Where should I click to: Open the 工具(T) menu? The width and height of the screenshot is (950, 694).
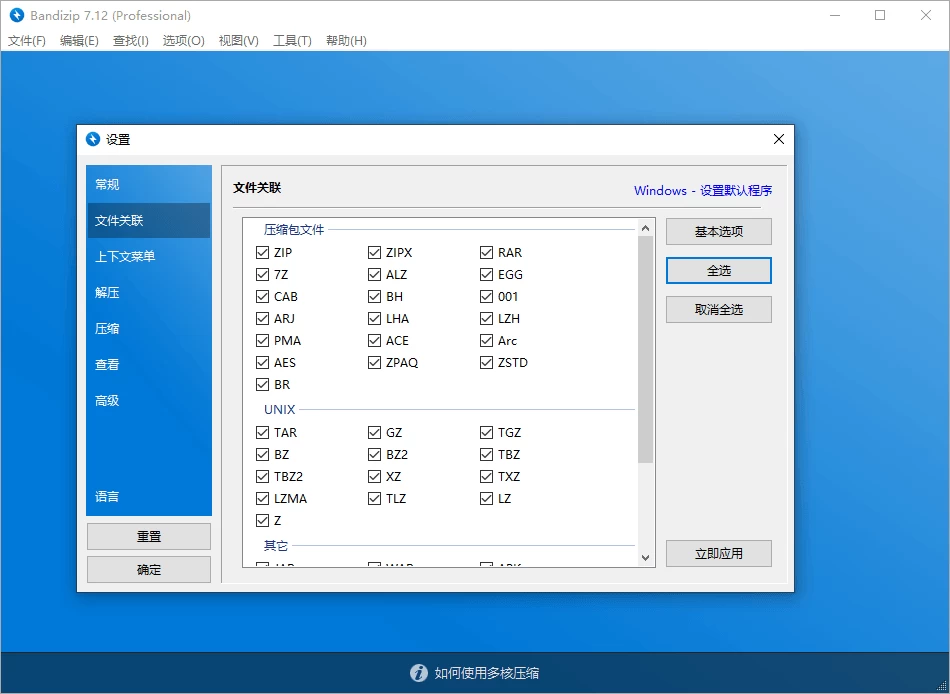[x=292, y=40]
